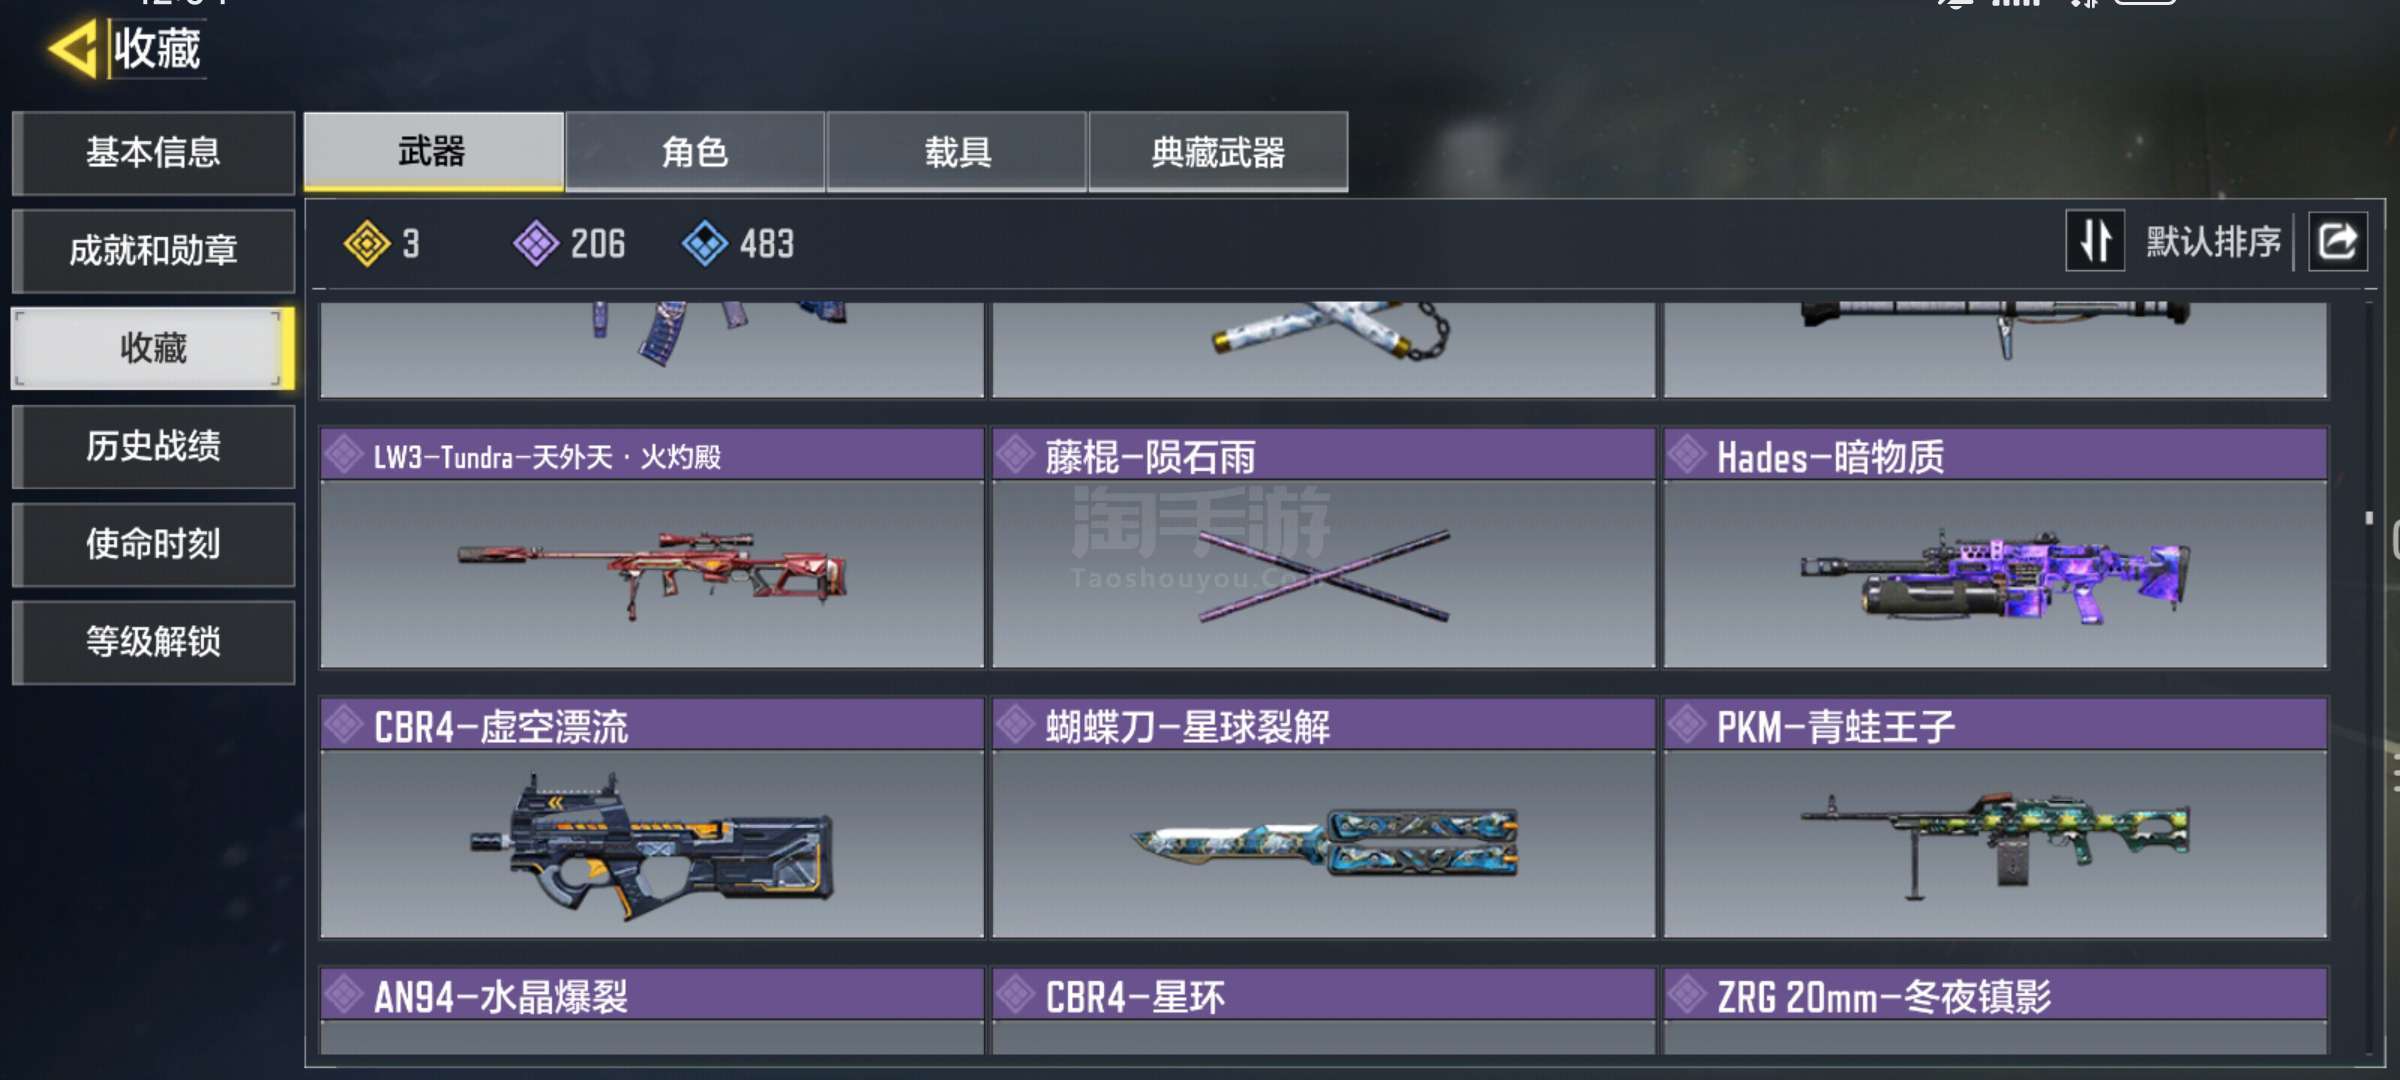Open 成就和勋章 in the sidebar

point(153,251)
